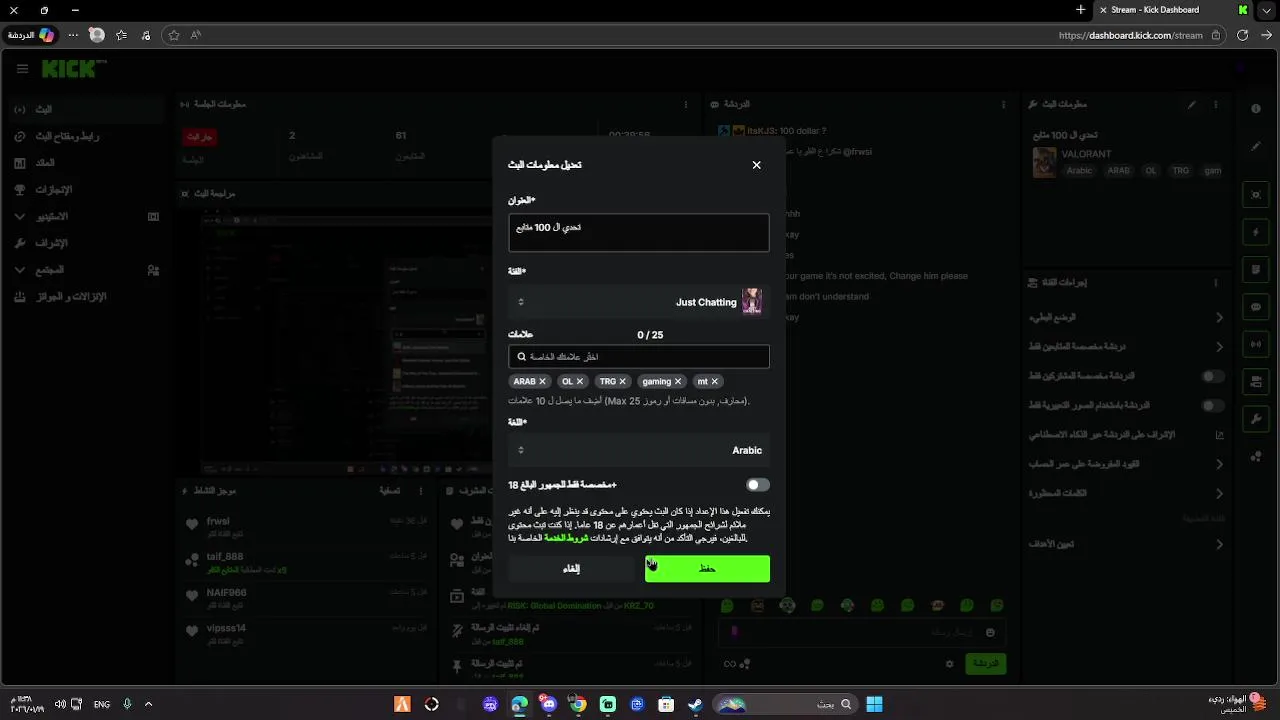The height and width of the screenshot is (720, 1280).
Task: Open Steam from the taskbar
Action: [x=695, y=704]
